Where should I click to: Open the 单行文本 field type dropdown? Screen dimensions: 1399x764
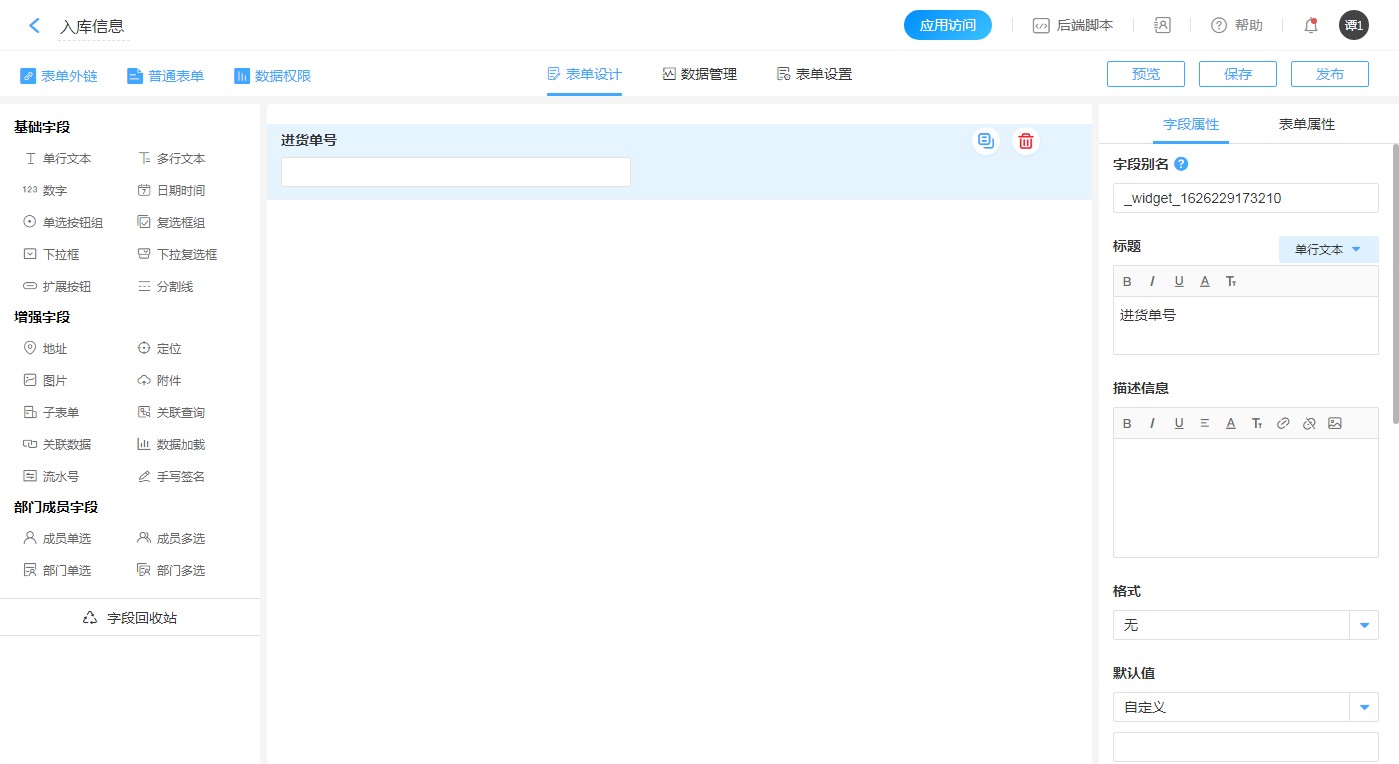[1328, 250]
